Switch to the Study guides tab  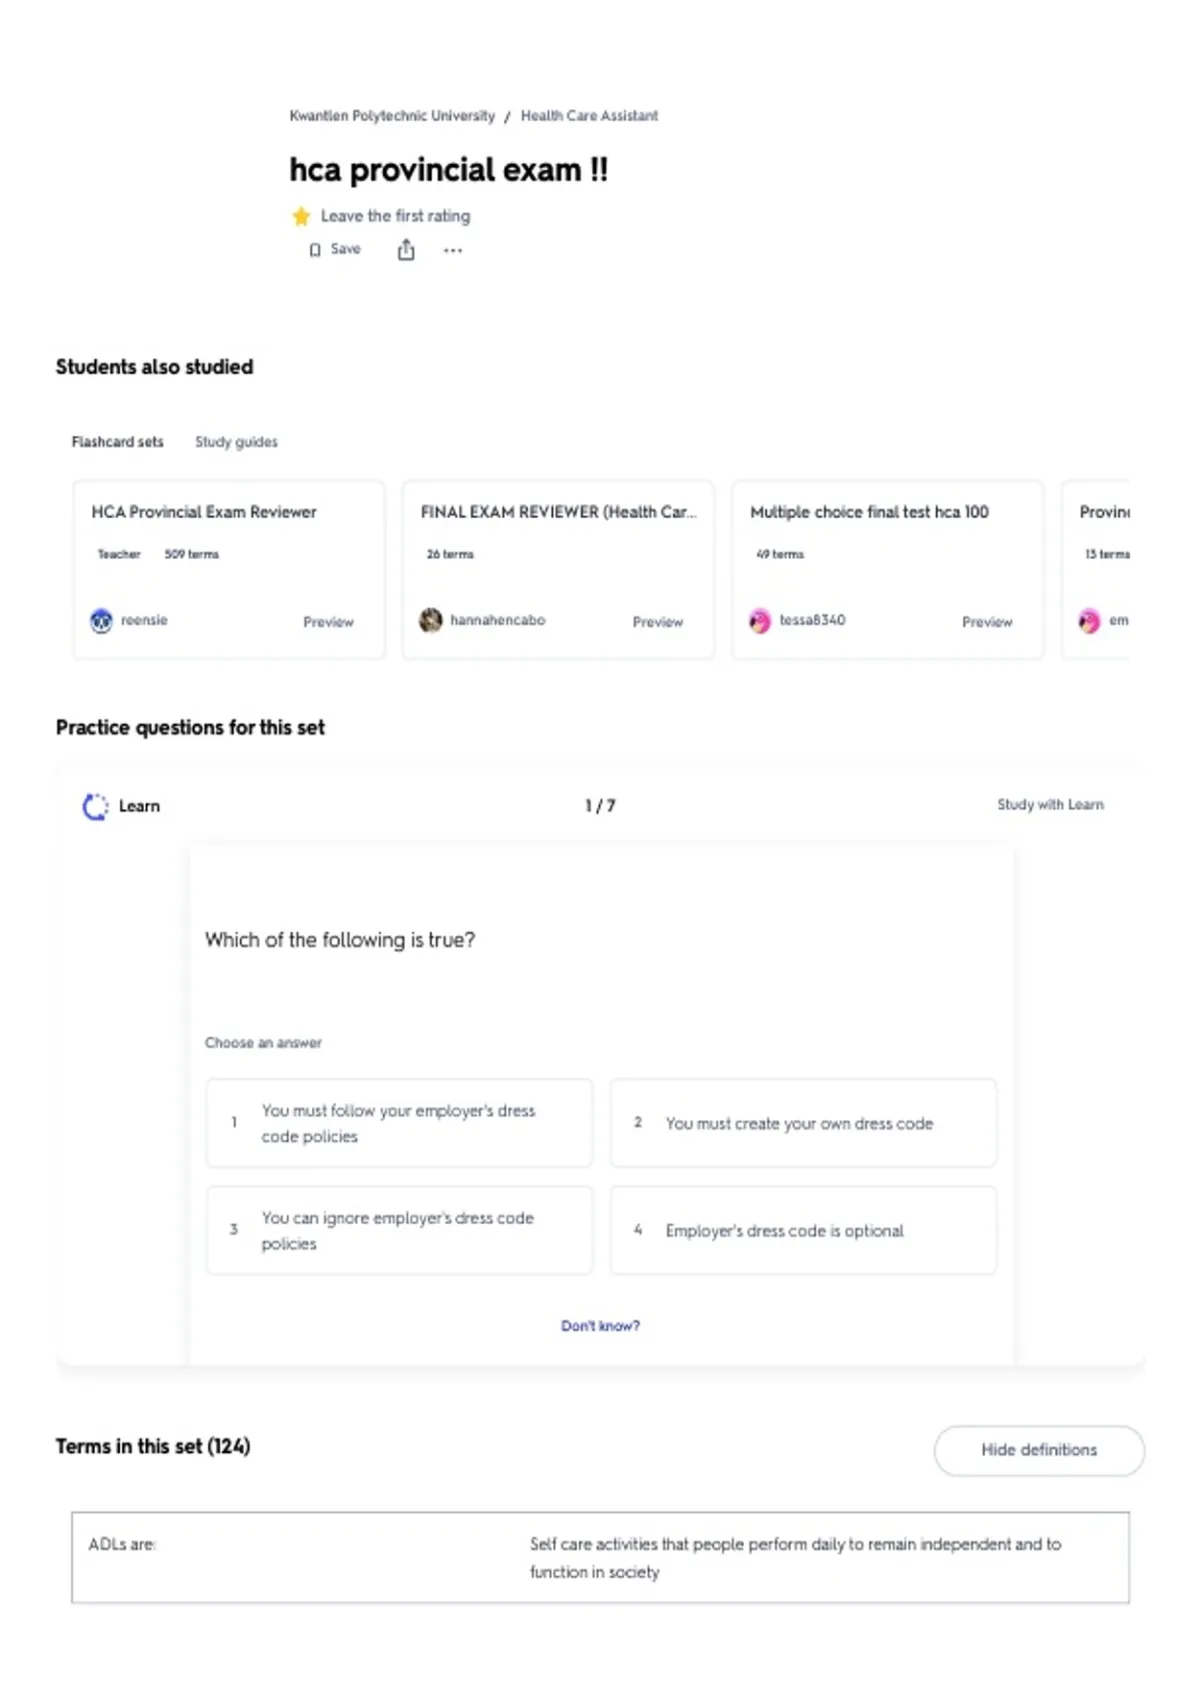pyautogui.click(x=236, y=442)
